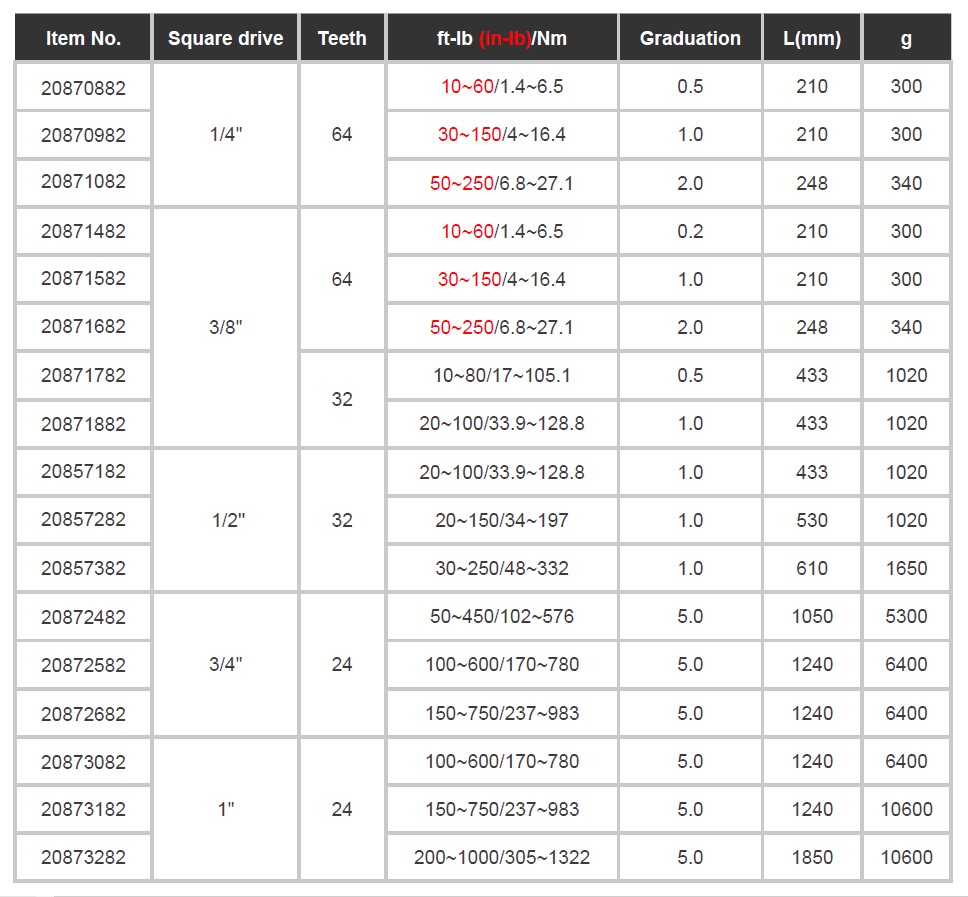Click torque range 10~60/1.4~6.5 for item 20870882
The width and height of the screenshot is (968, 897).
[502, 86]
